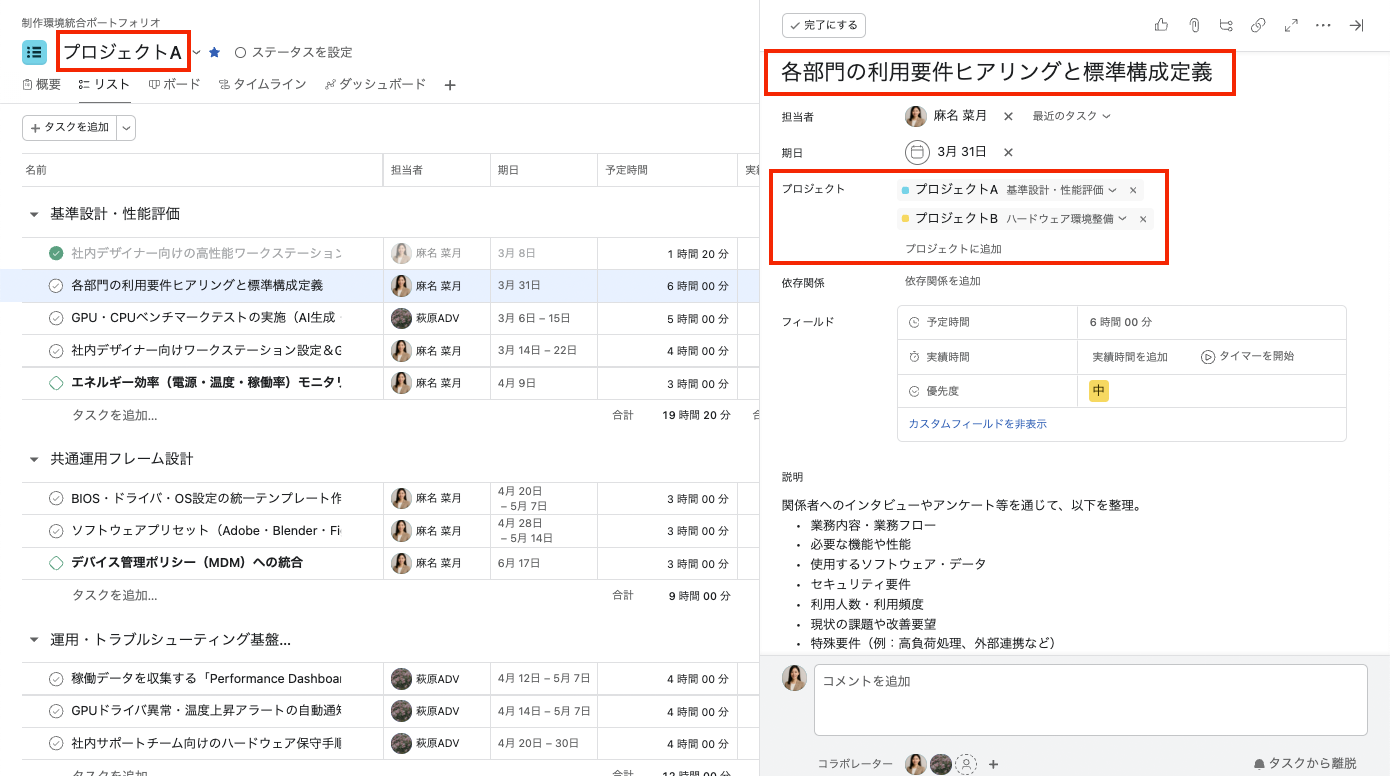The image size is (1390, 776).
Task: Switch to the タイムライン tab
Action: (262, 84)
